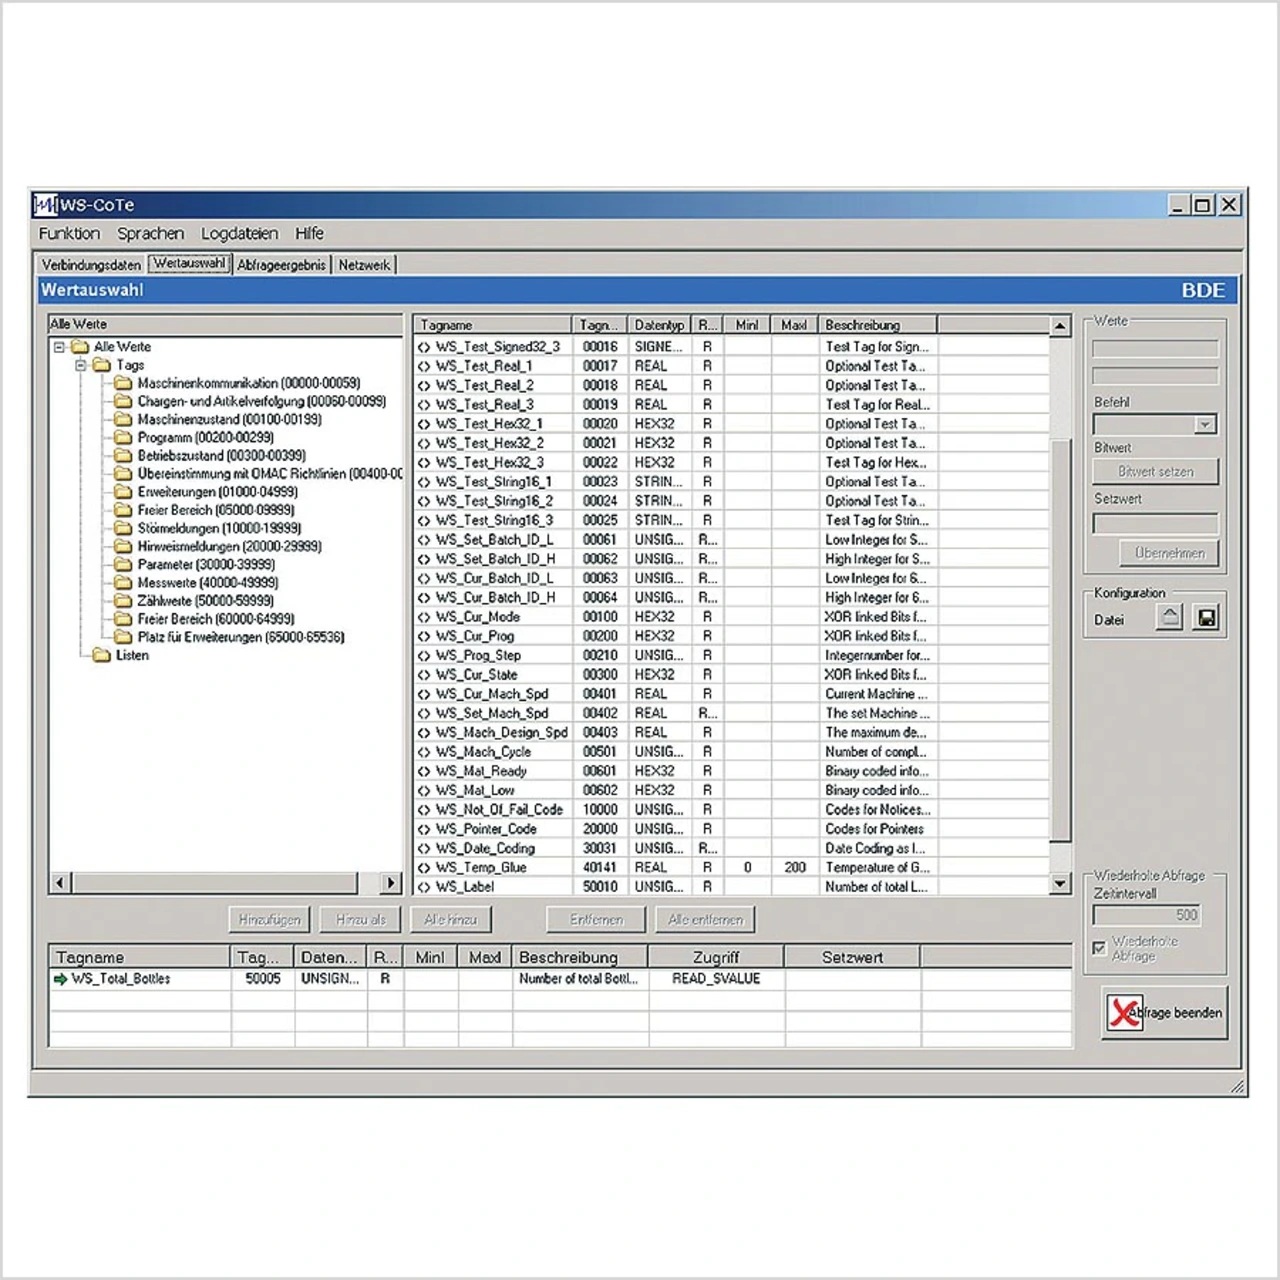The width and height of the screenshot is (1280, 1280).
Task: Click the tag icon beside WS_Temp_Glue
Action: pos(424,868)
